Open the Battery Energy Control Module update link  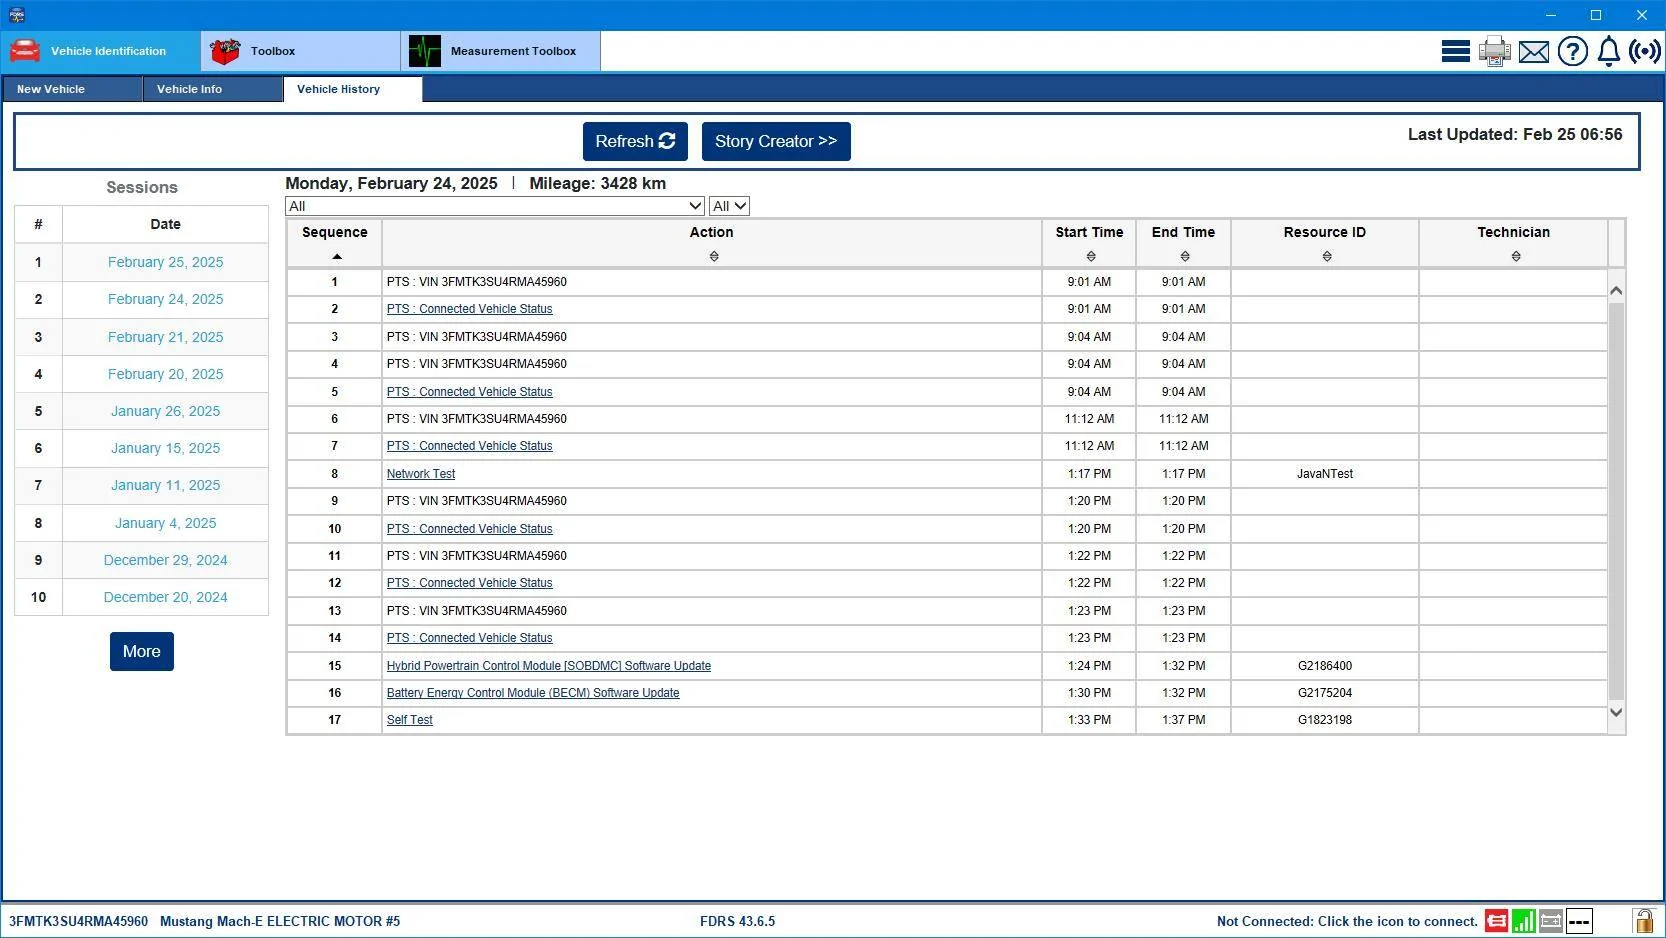533,693
